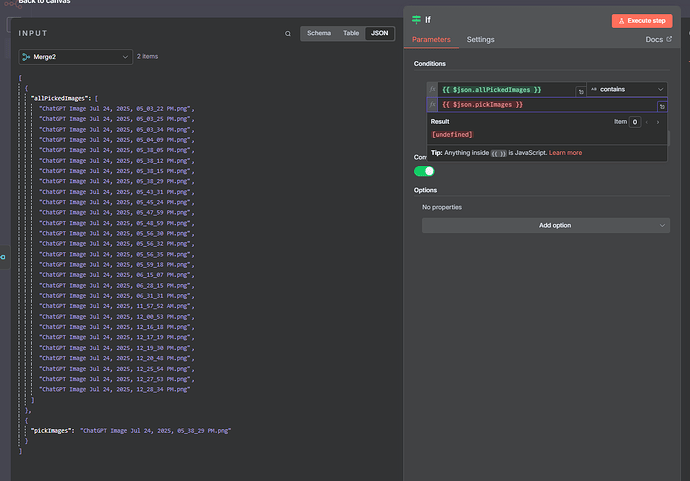
Task: Click array entry 05_59_18 PM.png
Action: coord(115,264)
